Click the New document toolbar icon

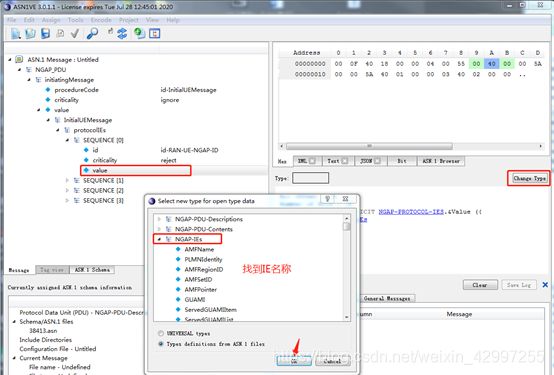click(x=16, y=34)
